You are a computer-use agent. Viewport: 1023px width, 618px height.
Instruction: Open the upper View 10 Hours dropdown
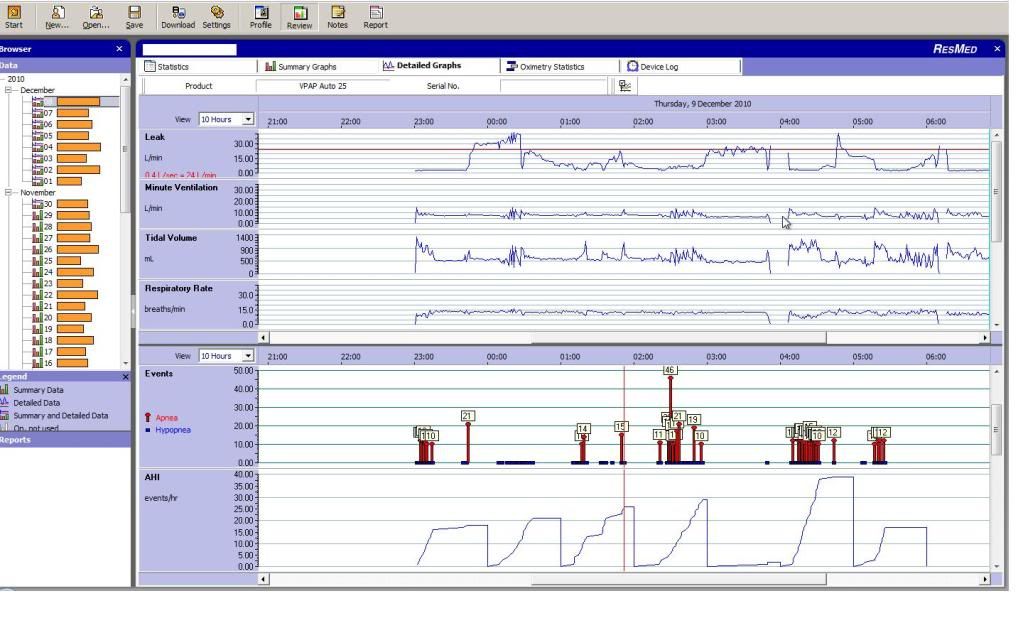pyautogui.click(x=248, y=119)
